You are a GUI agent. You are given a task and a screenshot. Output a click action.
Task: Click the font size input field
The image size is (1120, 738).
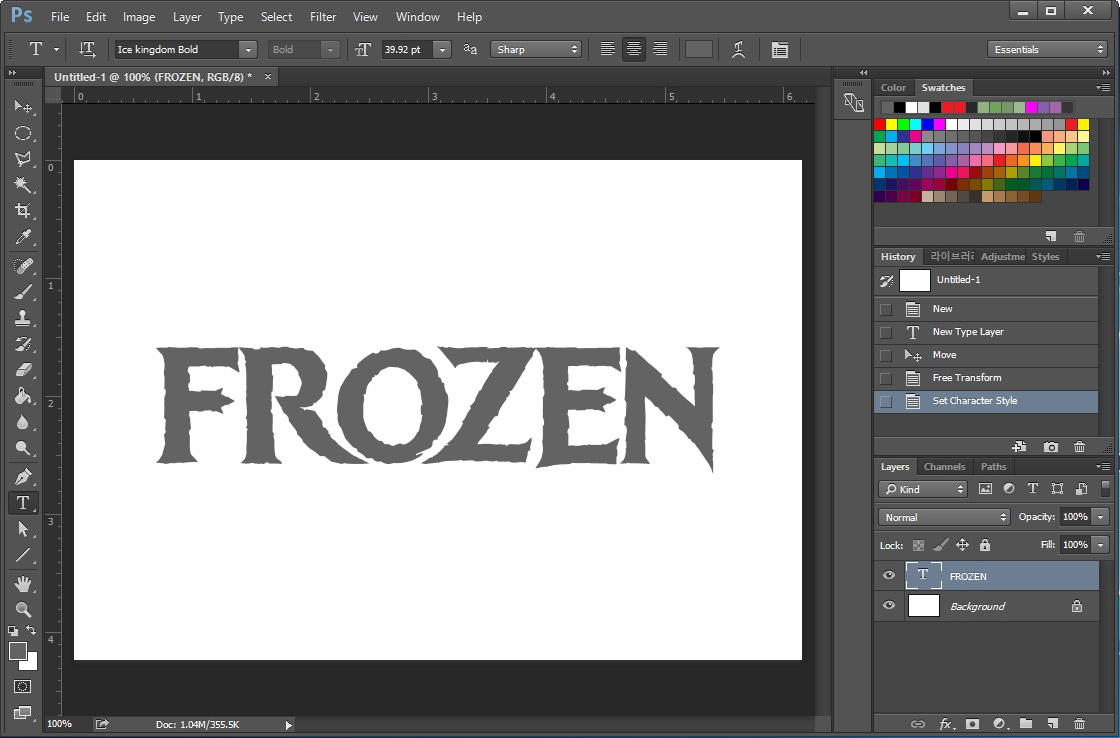pyautogui.click(x=408, y=49)
